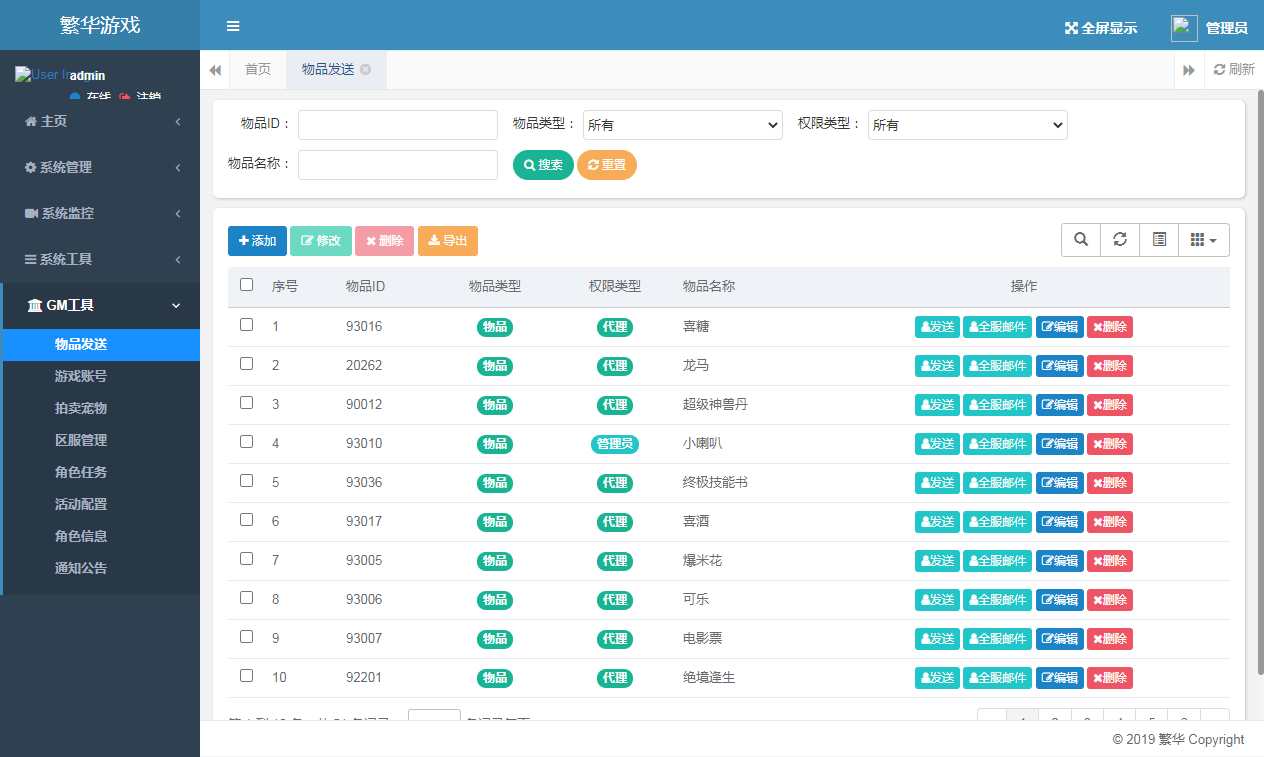Click 刷新 refresh in tab bar
The image size is (1264, 757).
tap(1233, 69)
